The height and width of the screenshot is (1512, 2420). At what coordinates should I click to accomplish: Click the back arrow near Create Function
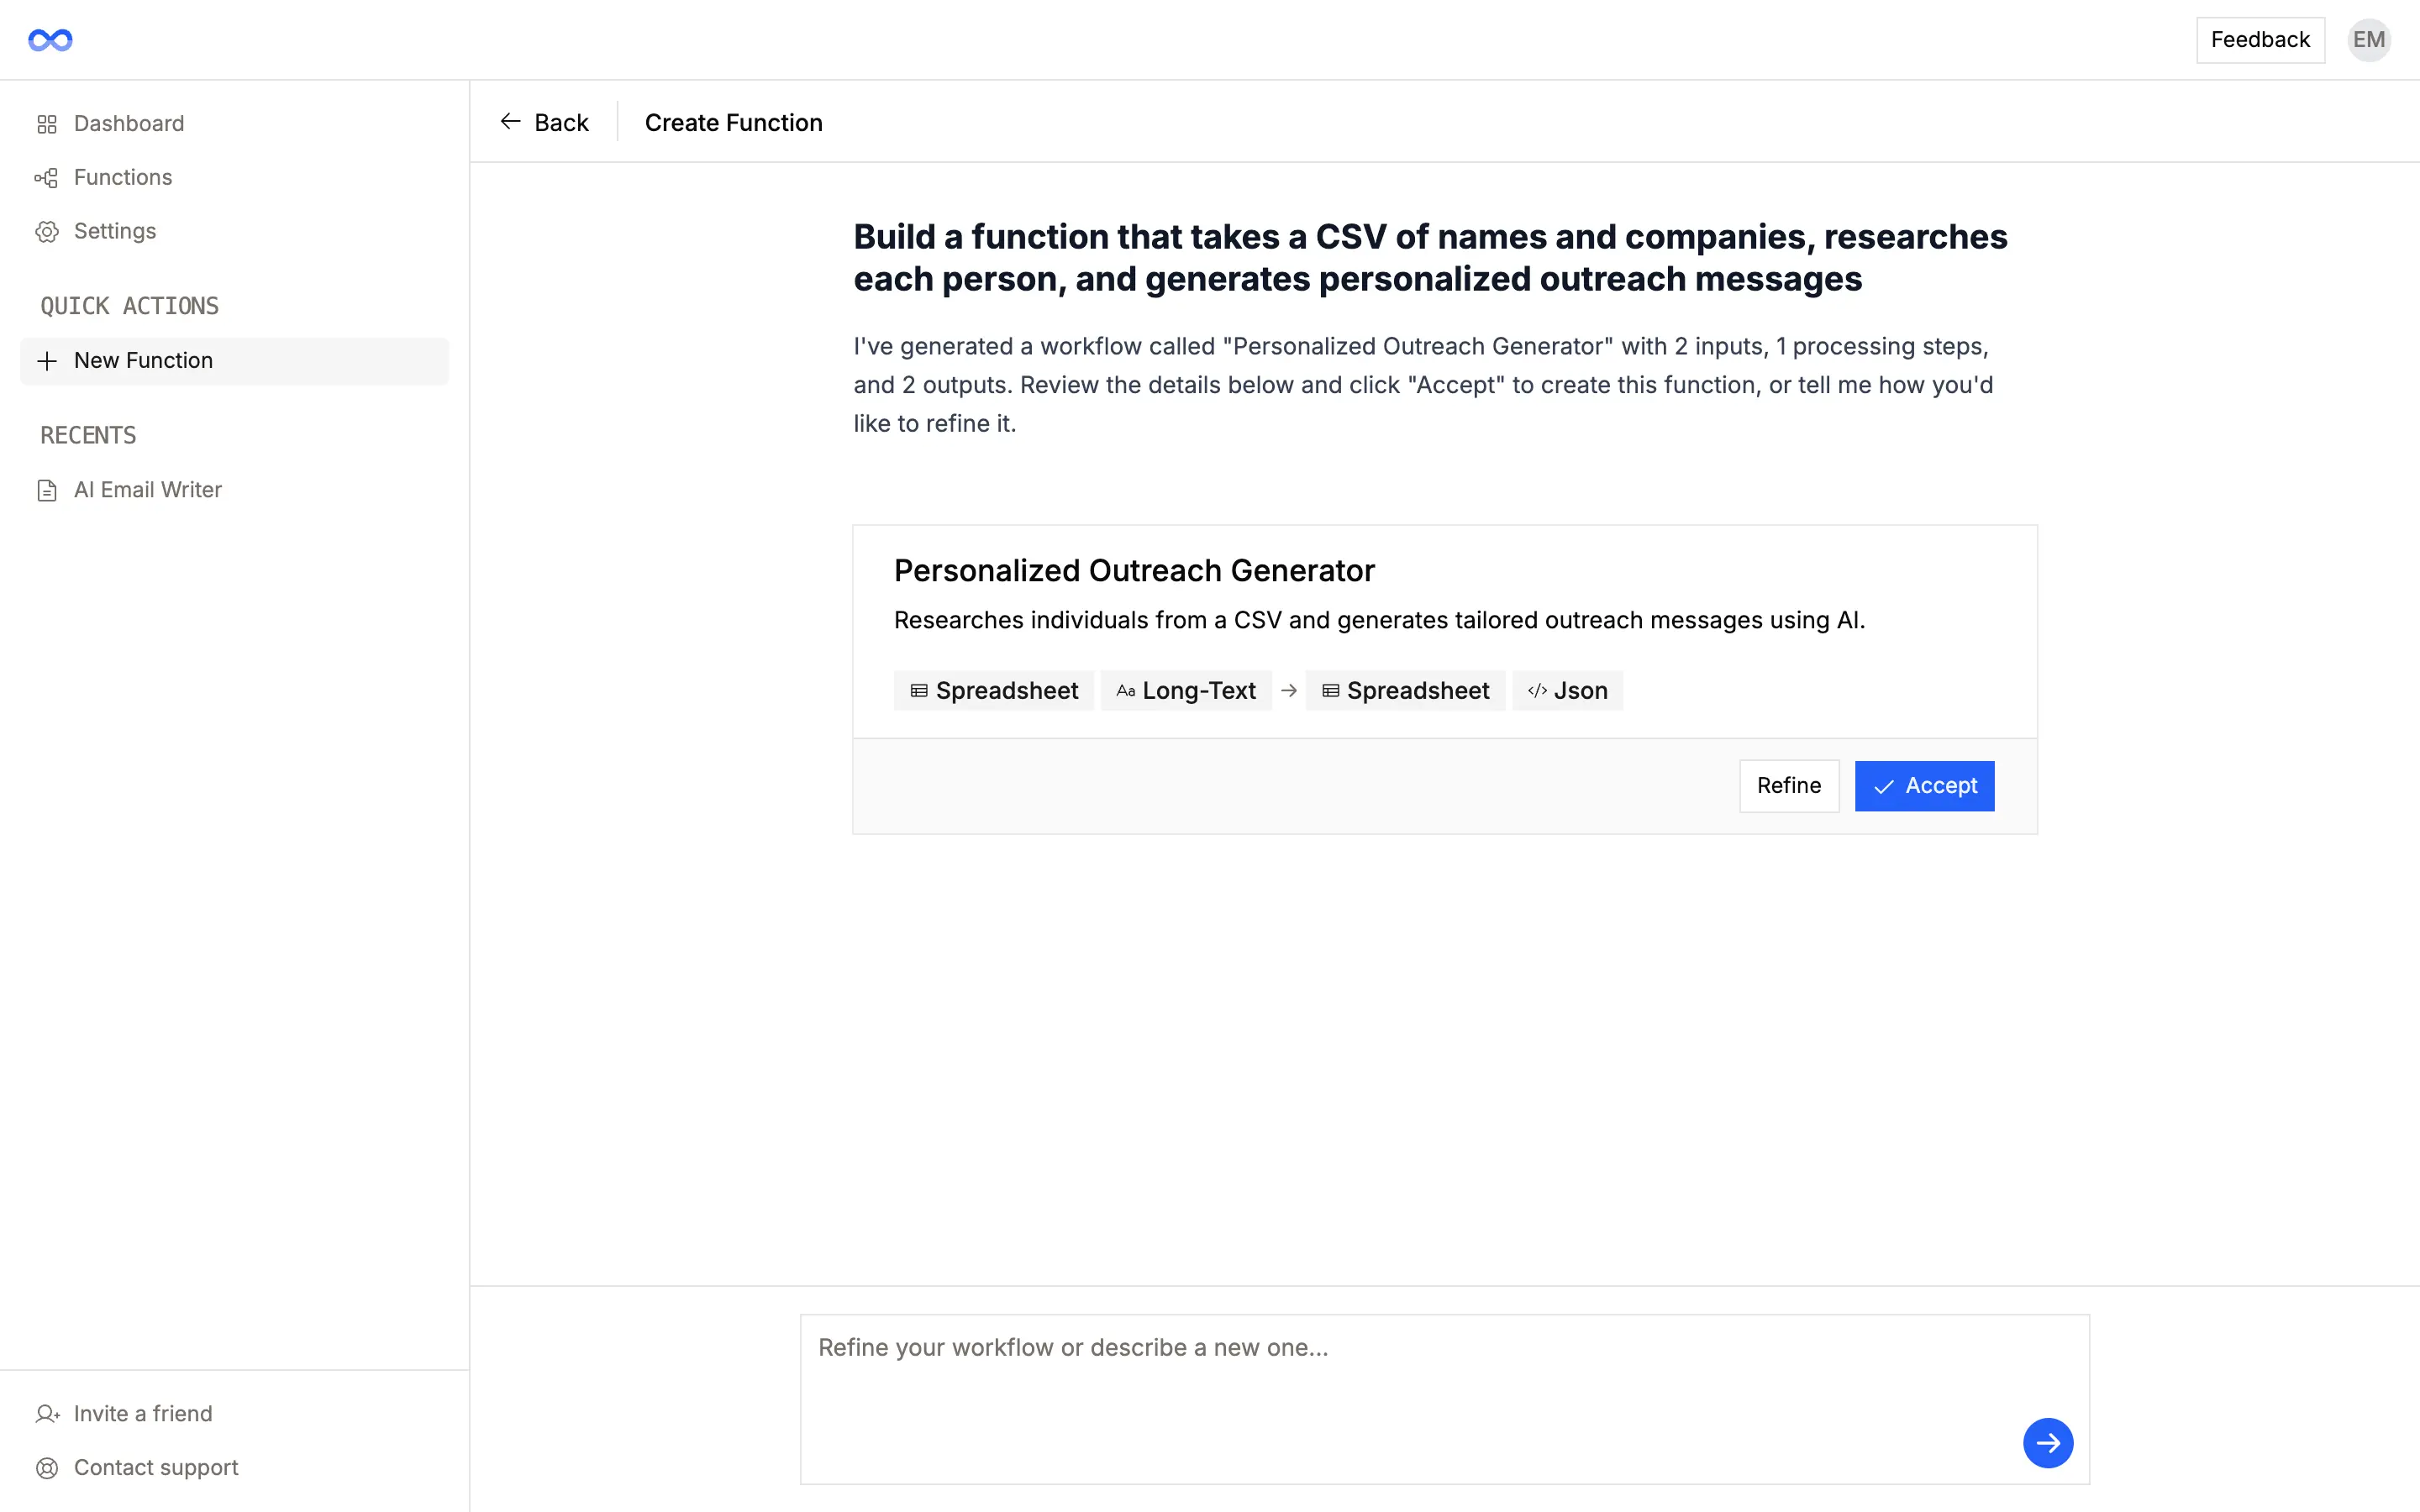click(510, 121)
